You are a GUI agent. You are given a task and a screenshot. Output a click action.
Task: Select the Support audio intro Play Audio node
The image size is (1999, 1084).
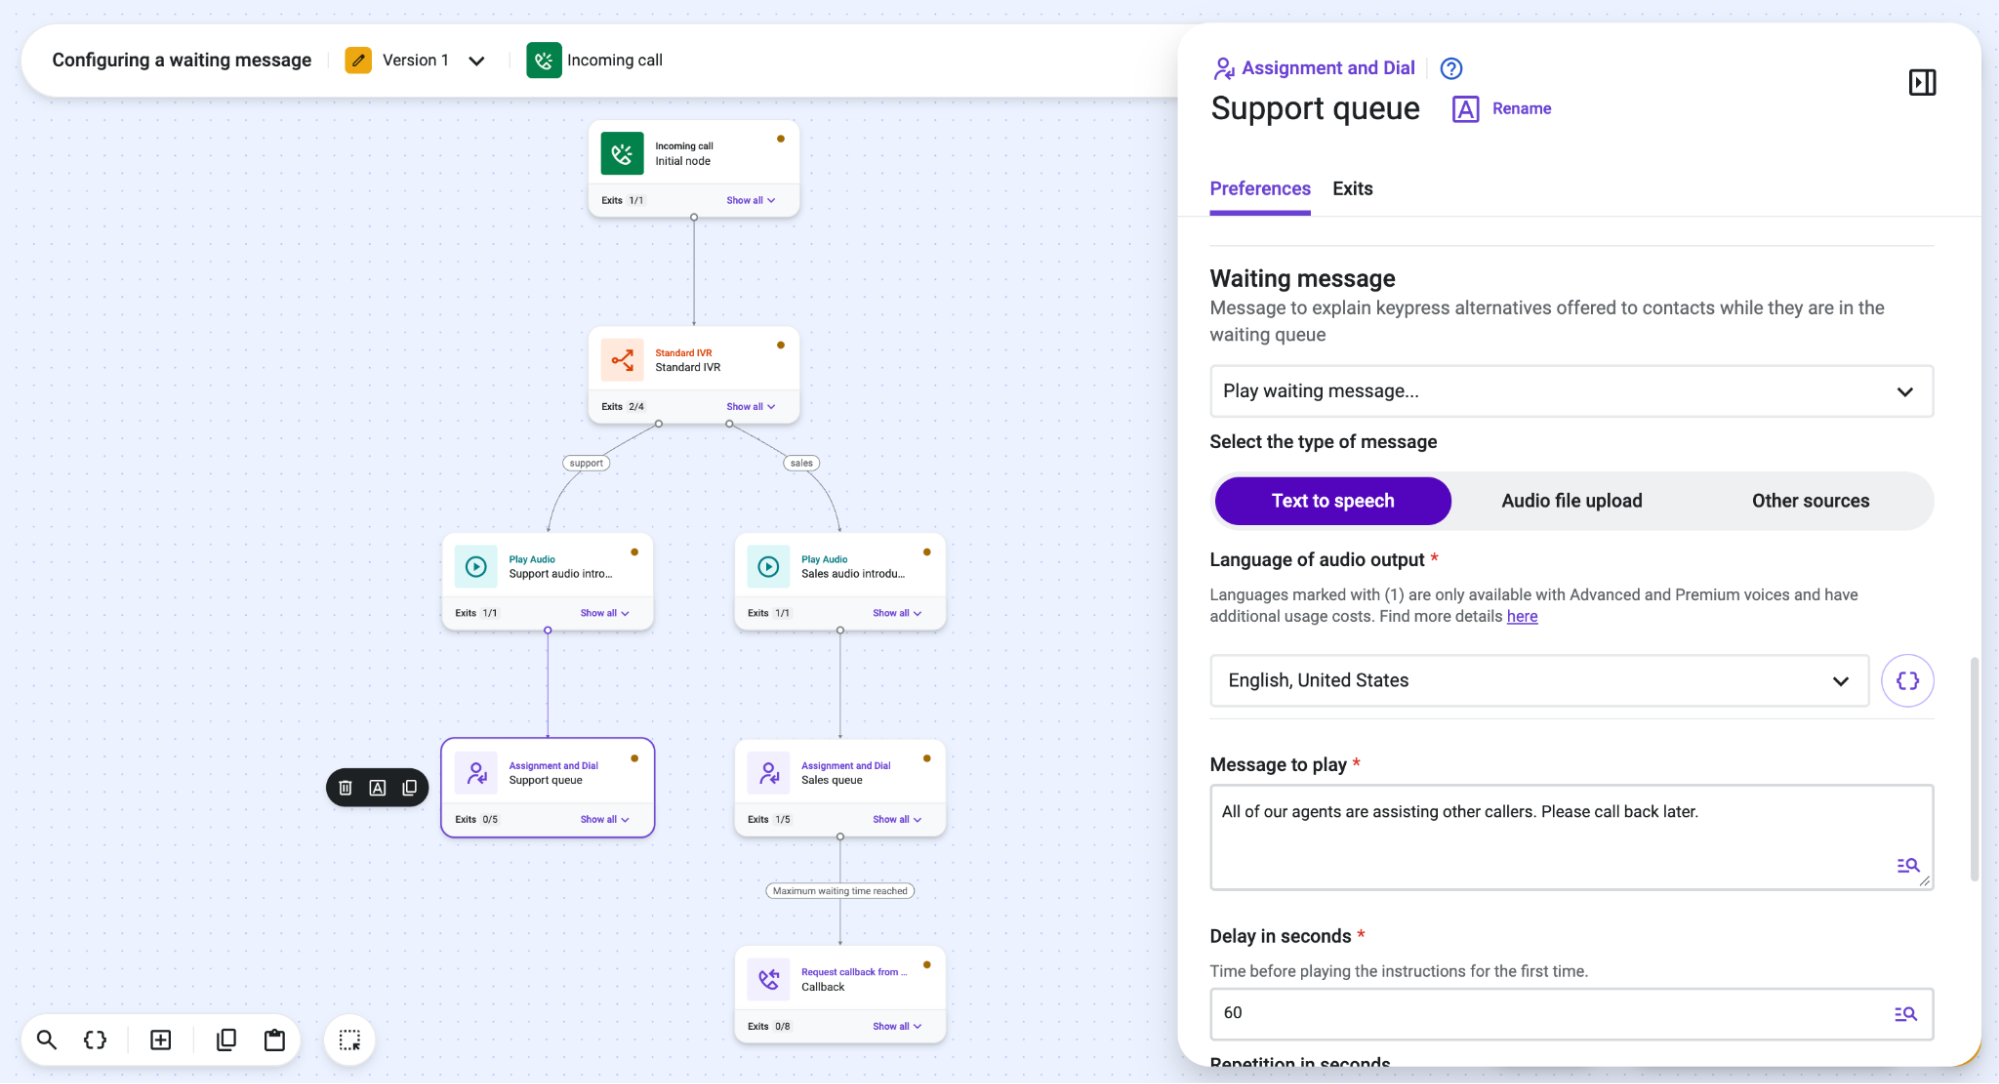point(548,582)
